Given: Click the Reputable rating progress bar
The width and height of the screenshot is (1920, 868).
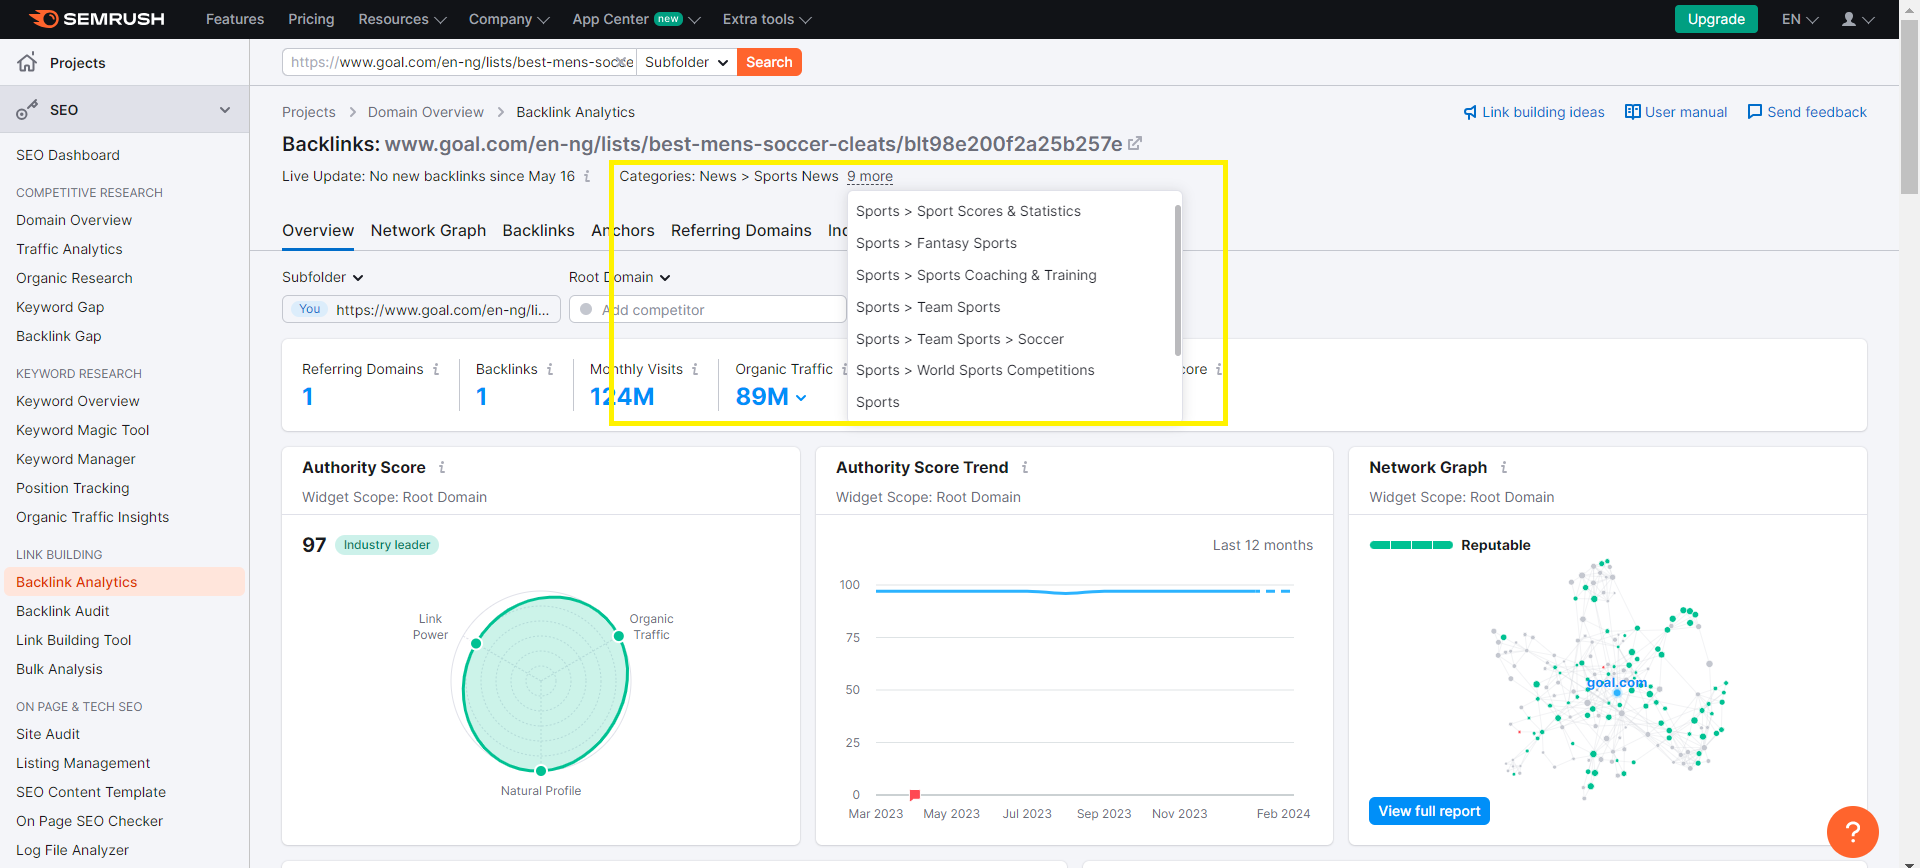Looking at the screenshot, I should 1411,545.
